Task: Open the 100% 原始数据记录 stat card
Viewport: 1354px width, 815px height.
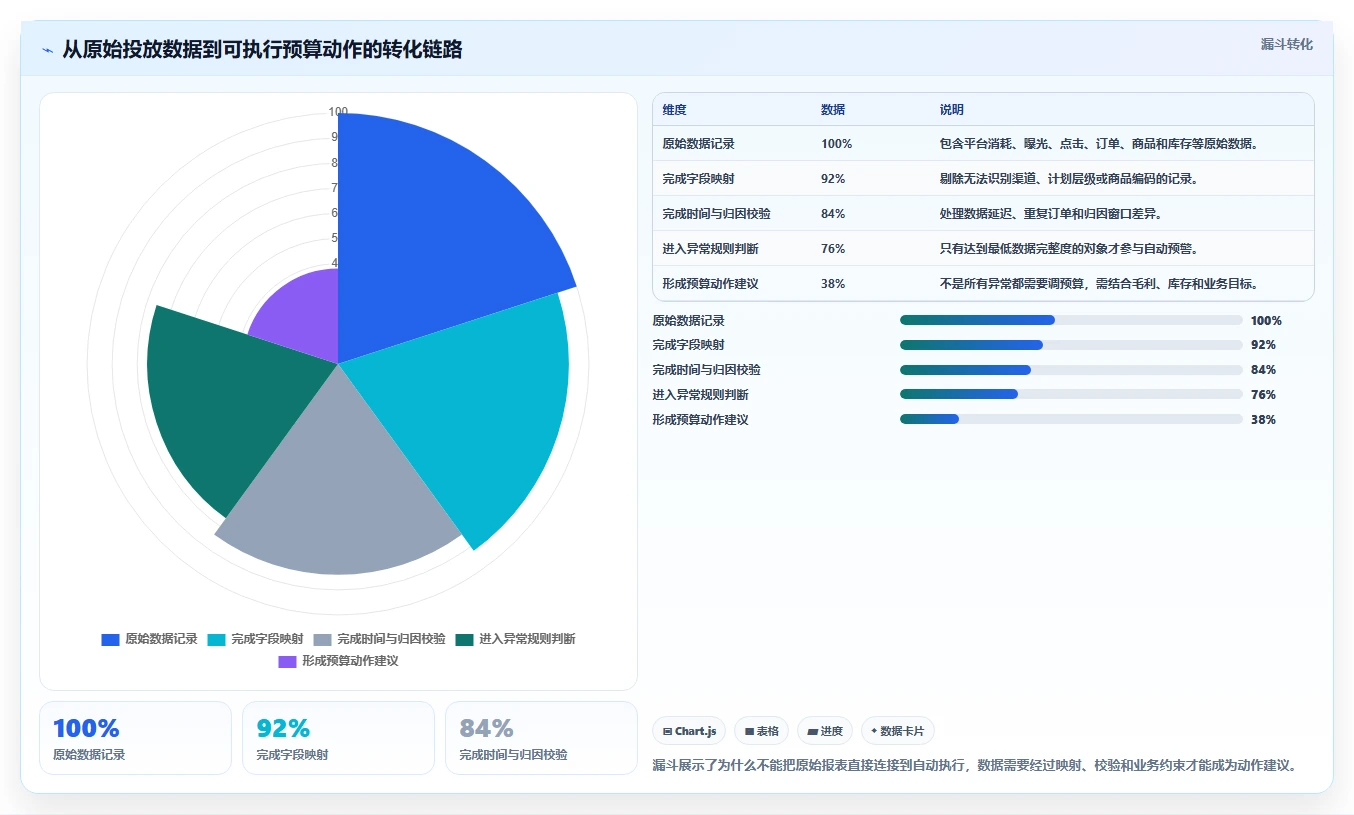Action: (135, 738)
